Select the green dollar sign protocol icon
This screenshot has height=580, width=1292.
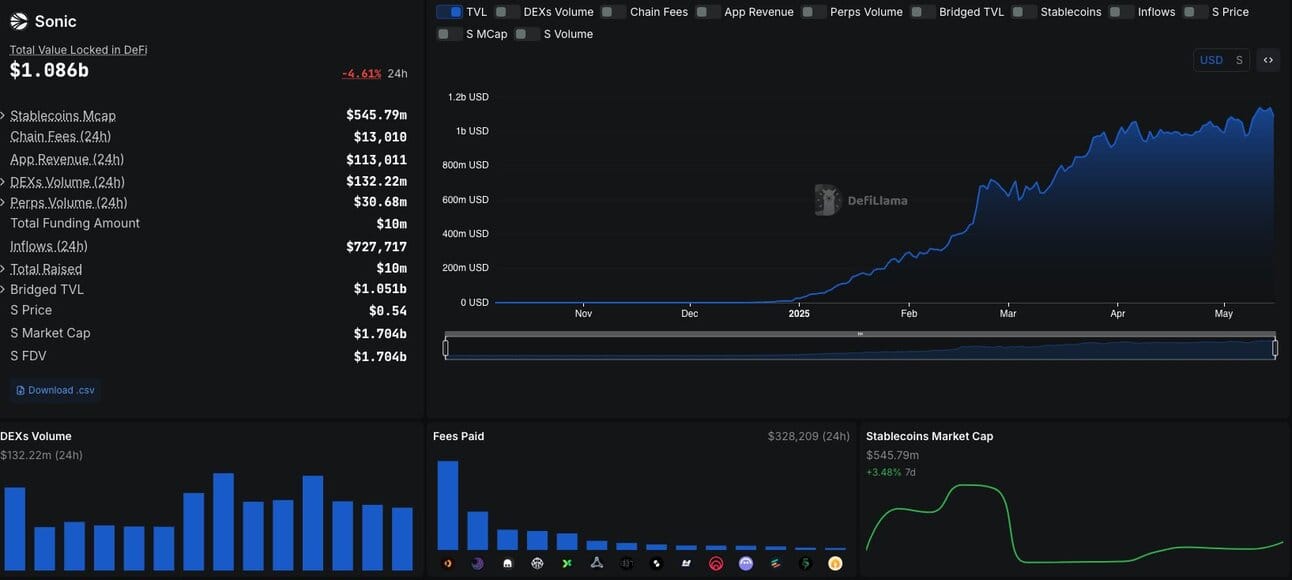pos(806,564)
